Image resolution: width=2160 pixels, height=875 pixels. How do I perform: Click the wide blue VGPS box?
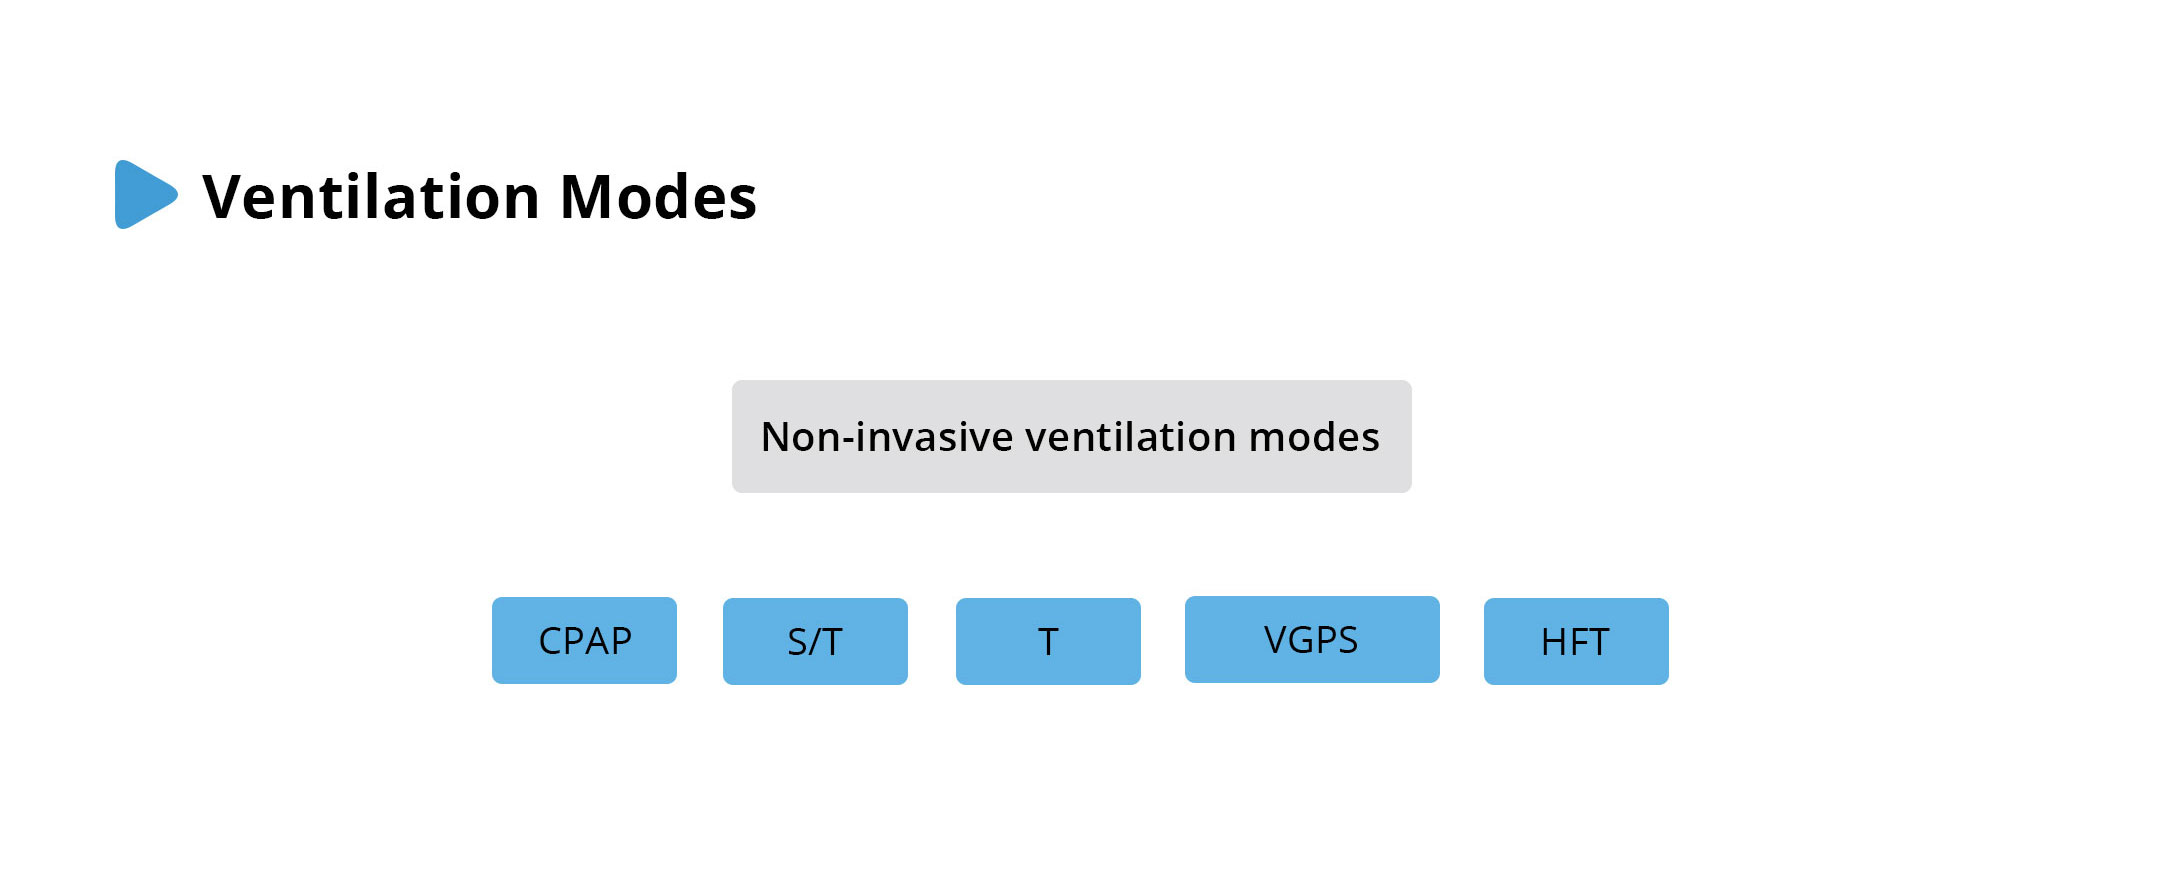[1312, 639]
